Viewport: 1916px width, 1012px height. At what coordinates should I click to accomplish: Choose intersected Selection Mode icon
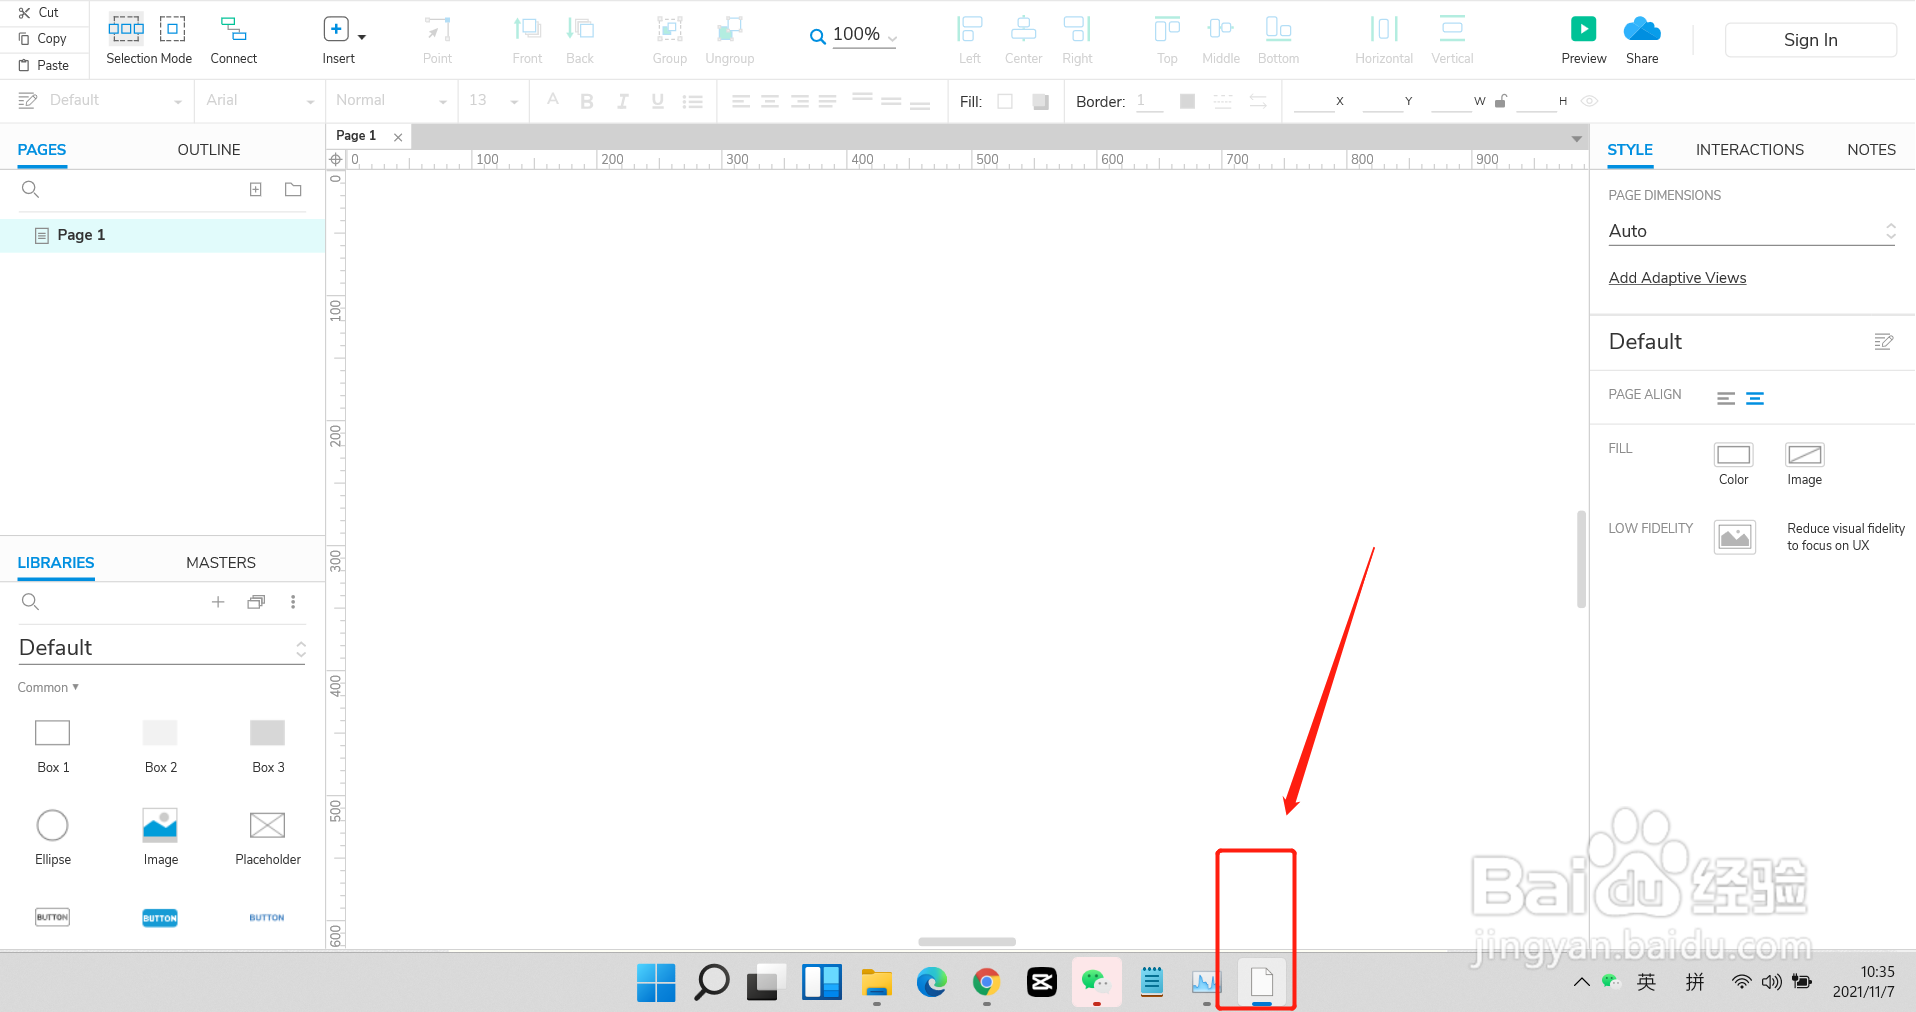pyautogui.click(x=126, y=28)
